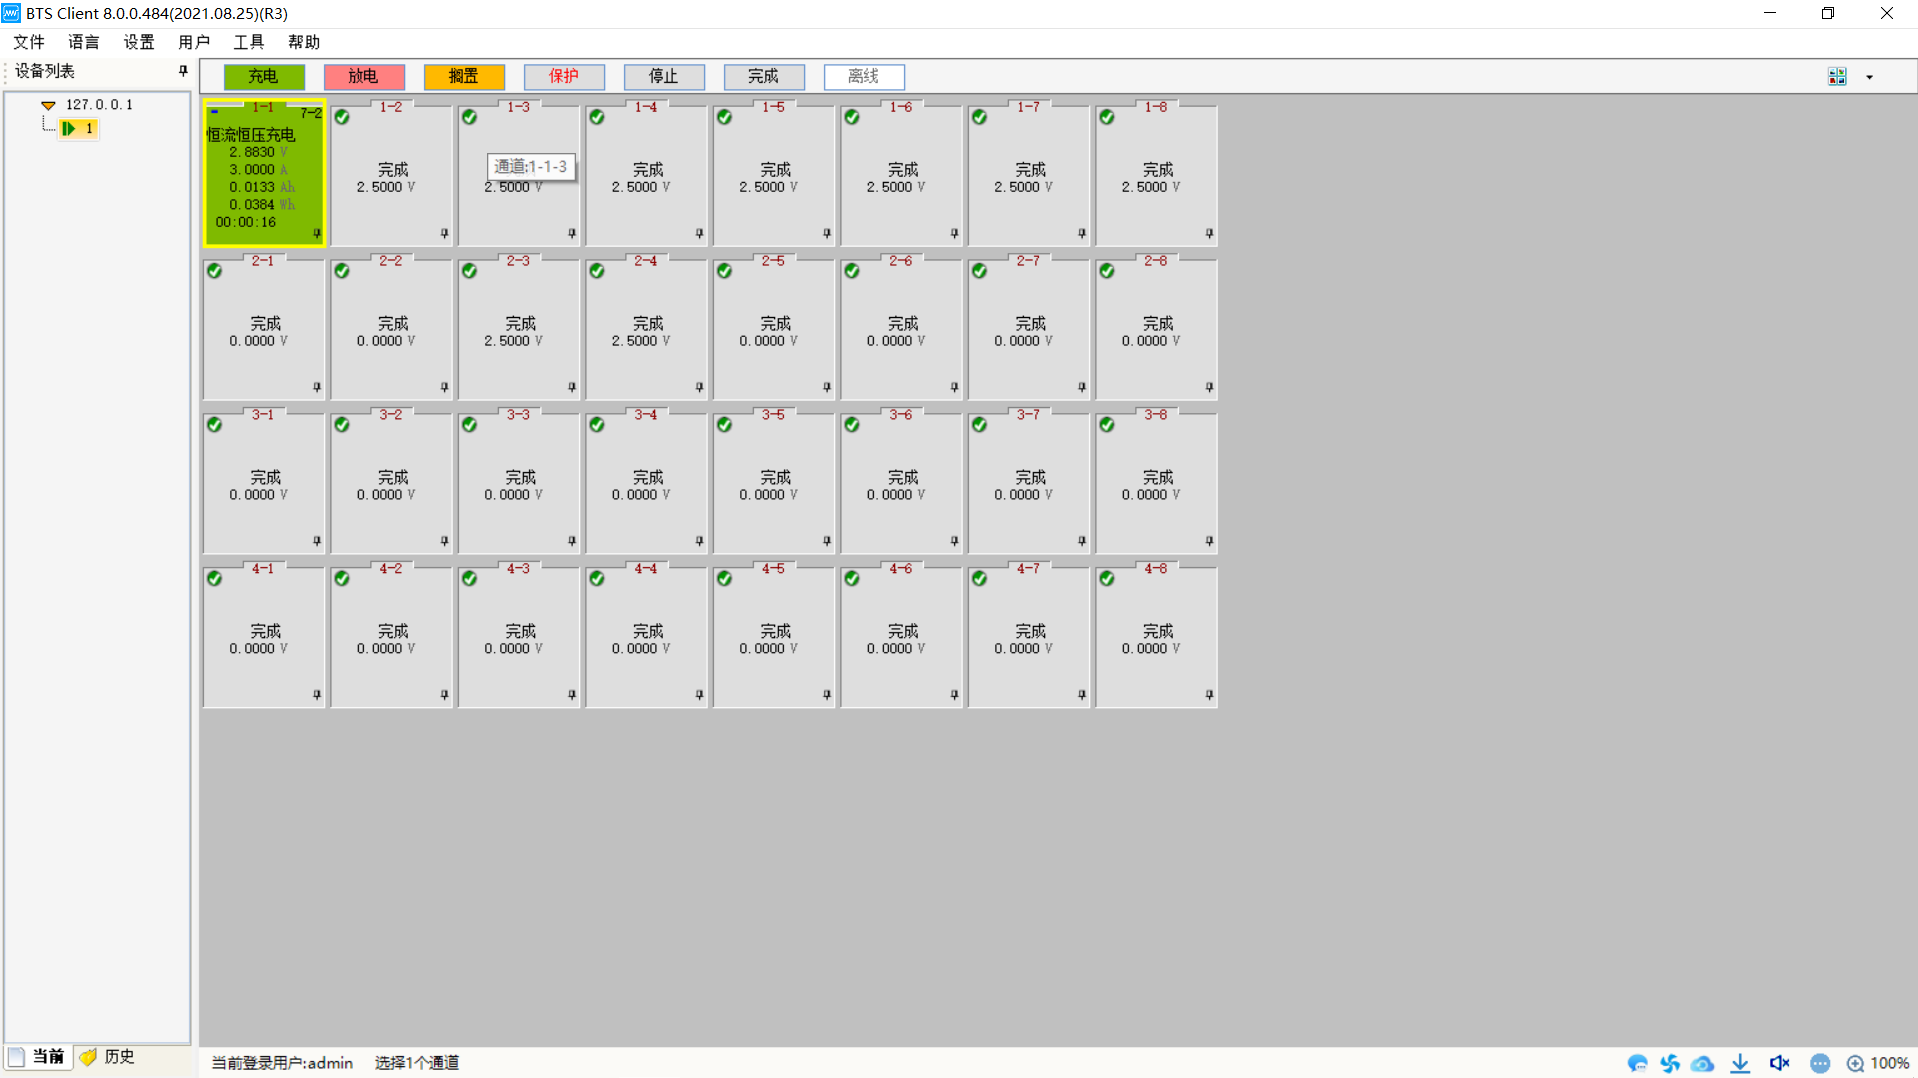This screenshot has height=1078, width=1918.
Task: Select the charging channel 1-1 tile
Action: click(x=264, y=172)
